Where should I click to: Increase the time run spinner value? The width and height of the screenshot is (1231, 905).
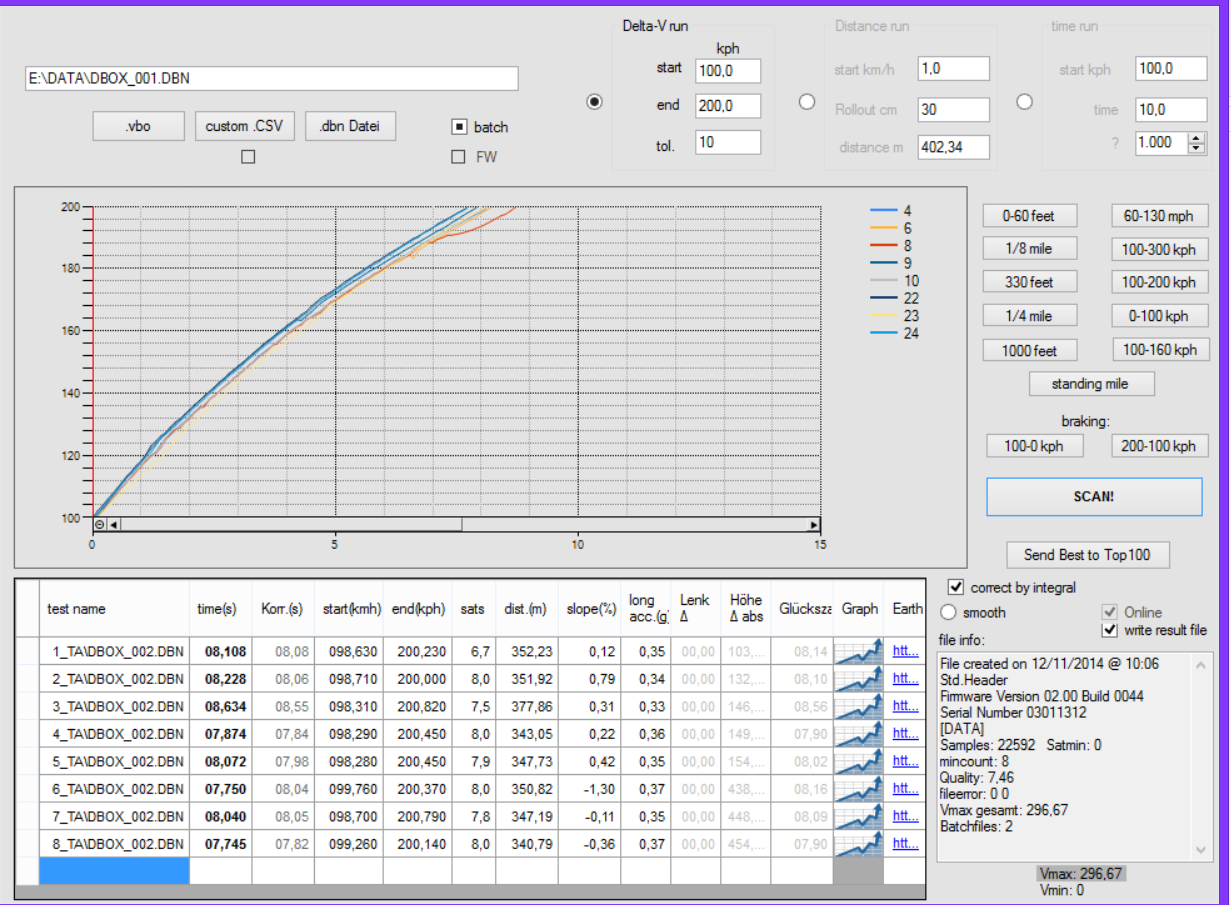click(1196, 138)
